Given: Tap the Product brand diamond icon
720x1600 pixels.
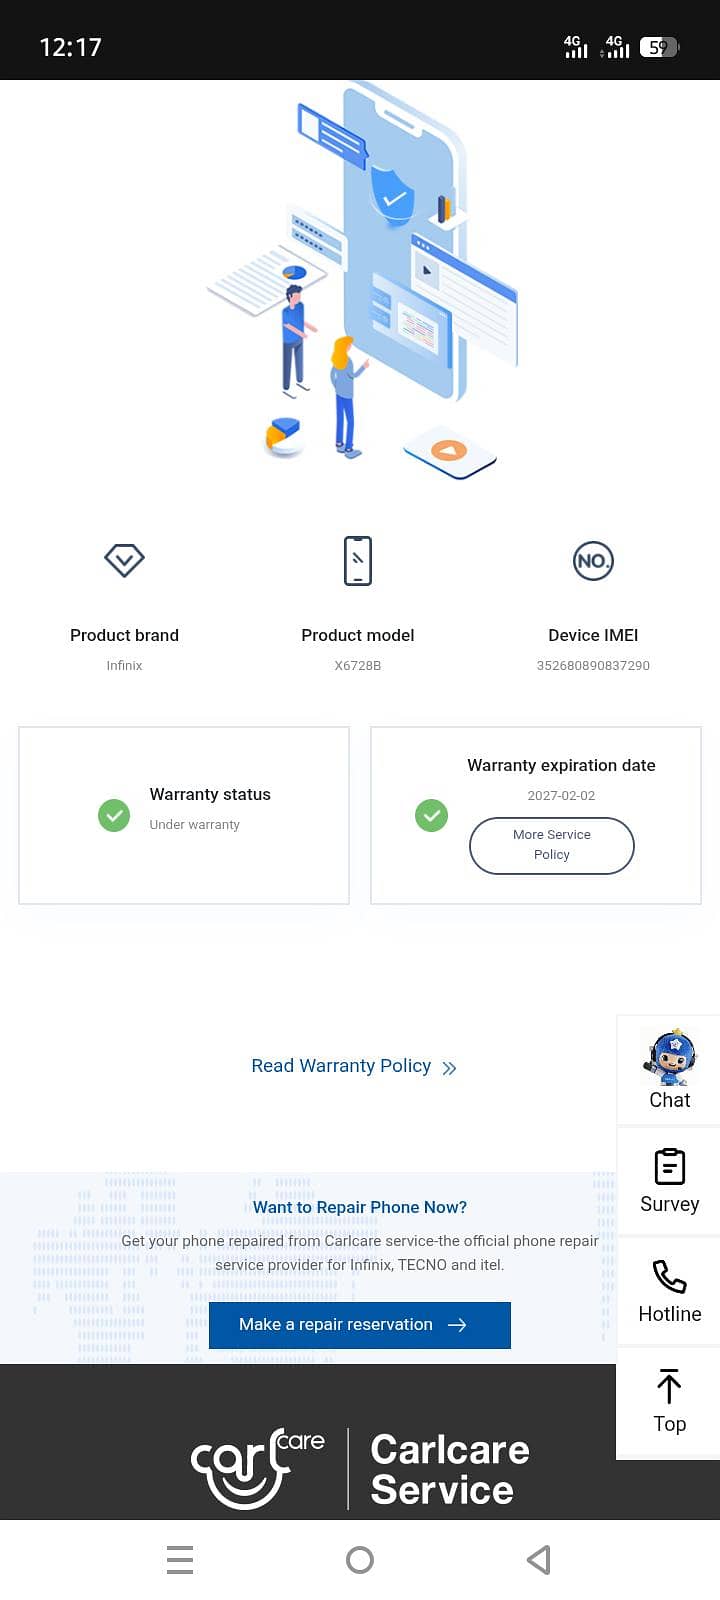Looking at the screenshot, I should tap(124, 560).
